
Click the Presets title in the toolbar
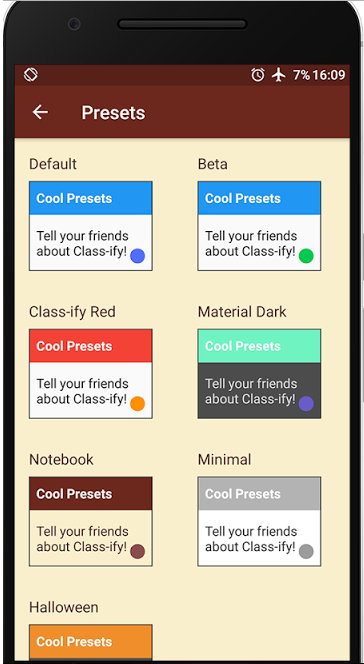(x=113, y=113)
